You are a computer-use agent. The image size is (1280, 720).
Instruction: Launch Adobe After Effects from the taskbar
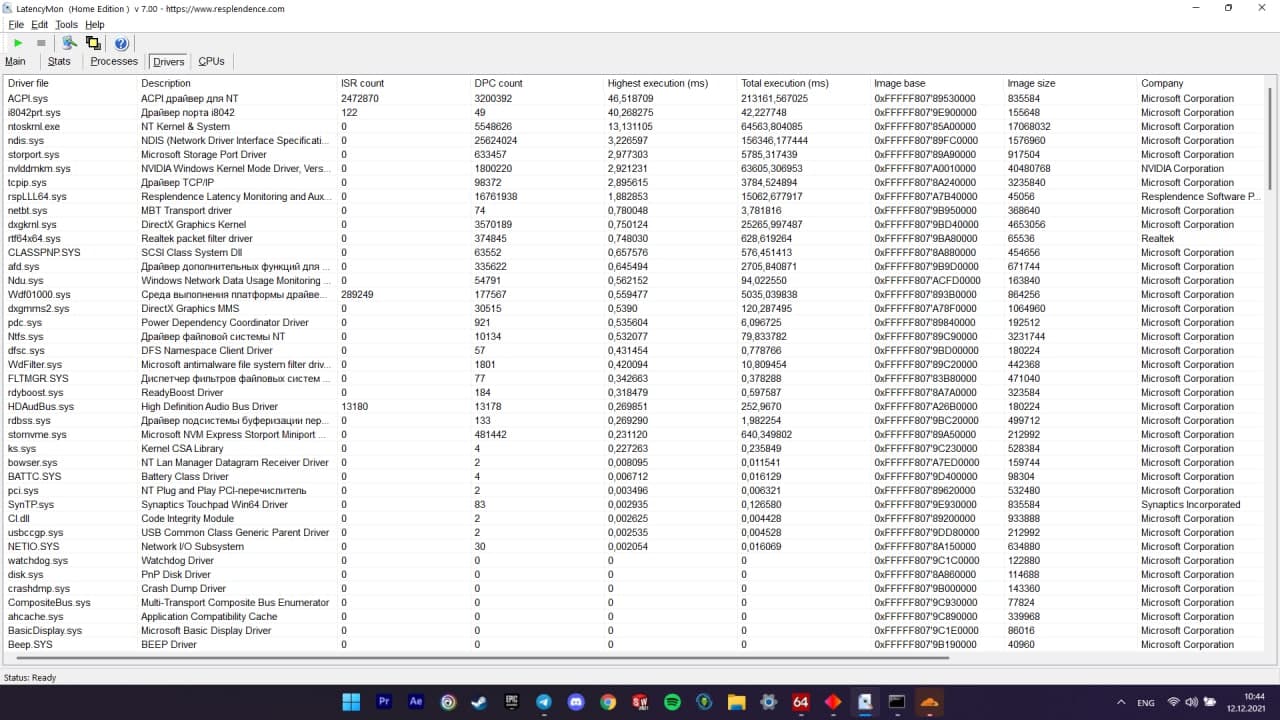pyautogui.click(x=416, y=702)
